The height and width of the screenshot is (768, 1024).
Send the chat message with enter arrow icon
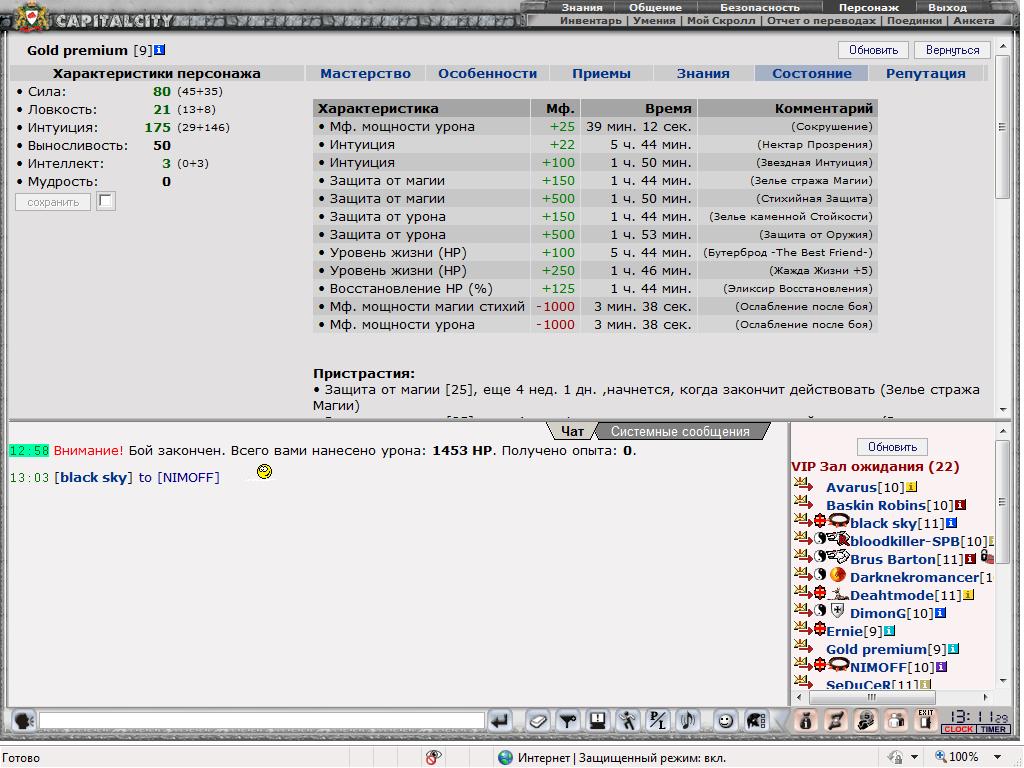pos(500,721)
